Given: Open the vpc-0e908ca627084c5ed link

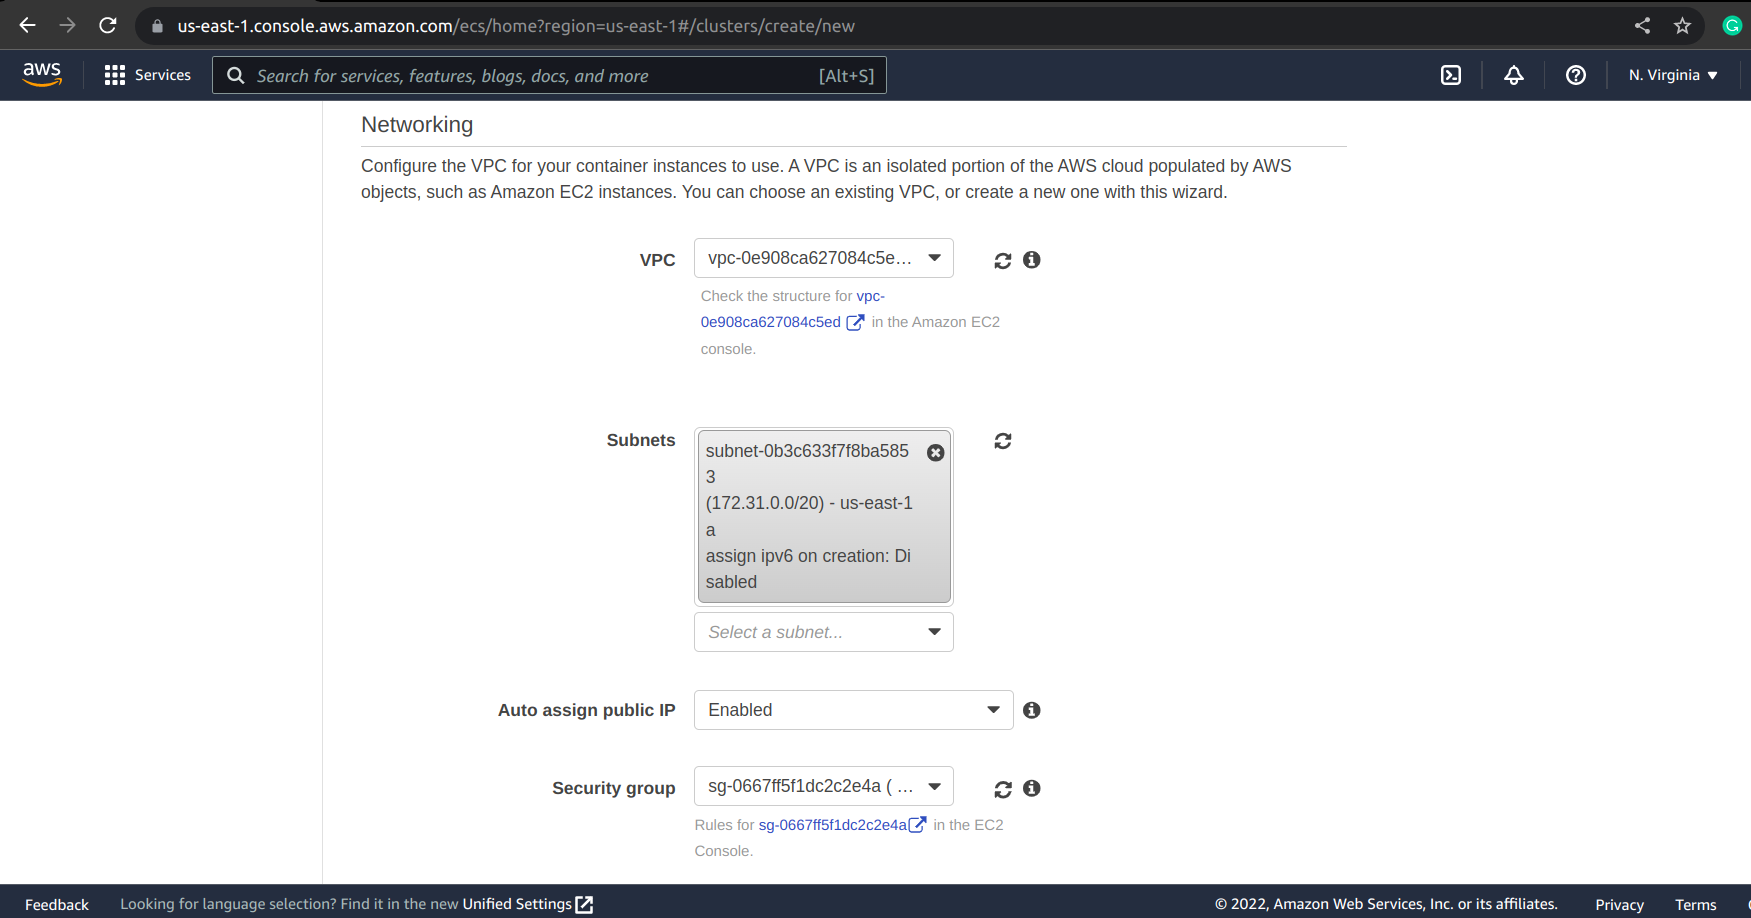Looking at the screenshot, I should 771,322.
